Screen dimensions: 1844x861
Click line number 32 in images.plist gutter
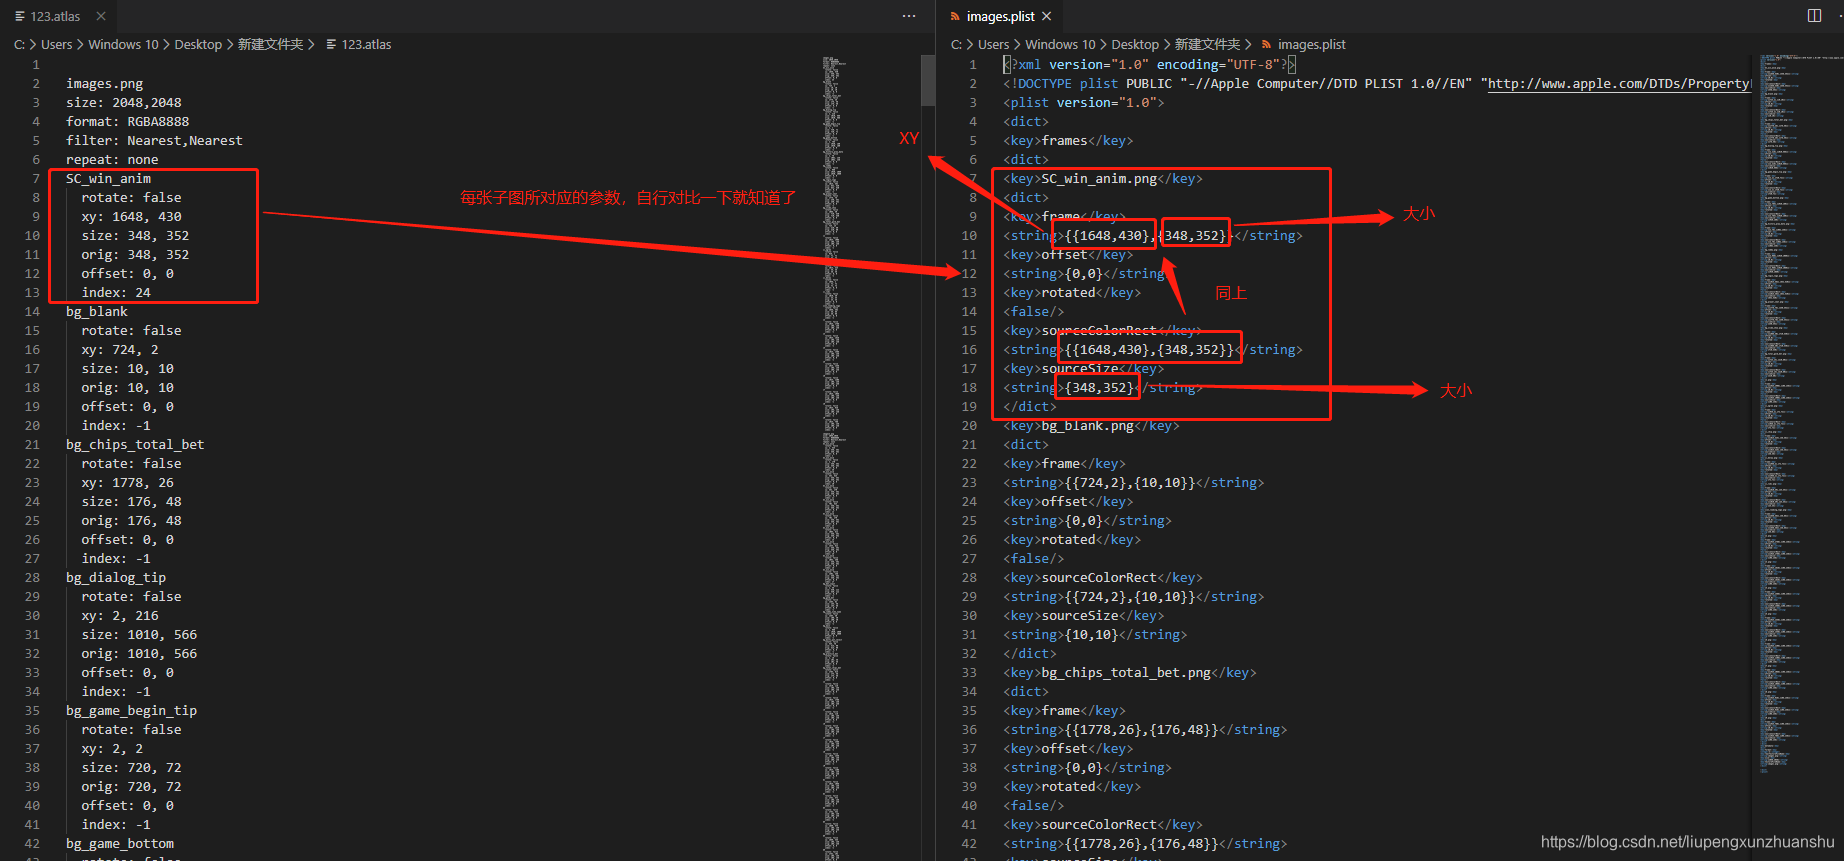pyautogui.click(x=969, y=654)
